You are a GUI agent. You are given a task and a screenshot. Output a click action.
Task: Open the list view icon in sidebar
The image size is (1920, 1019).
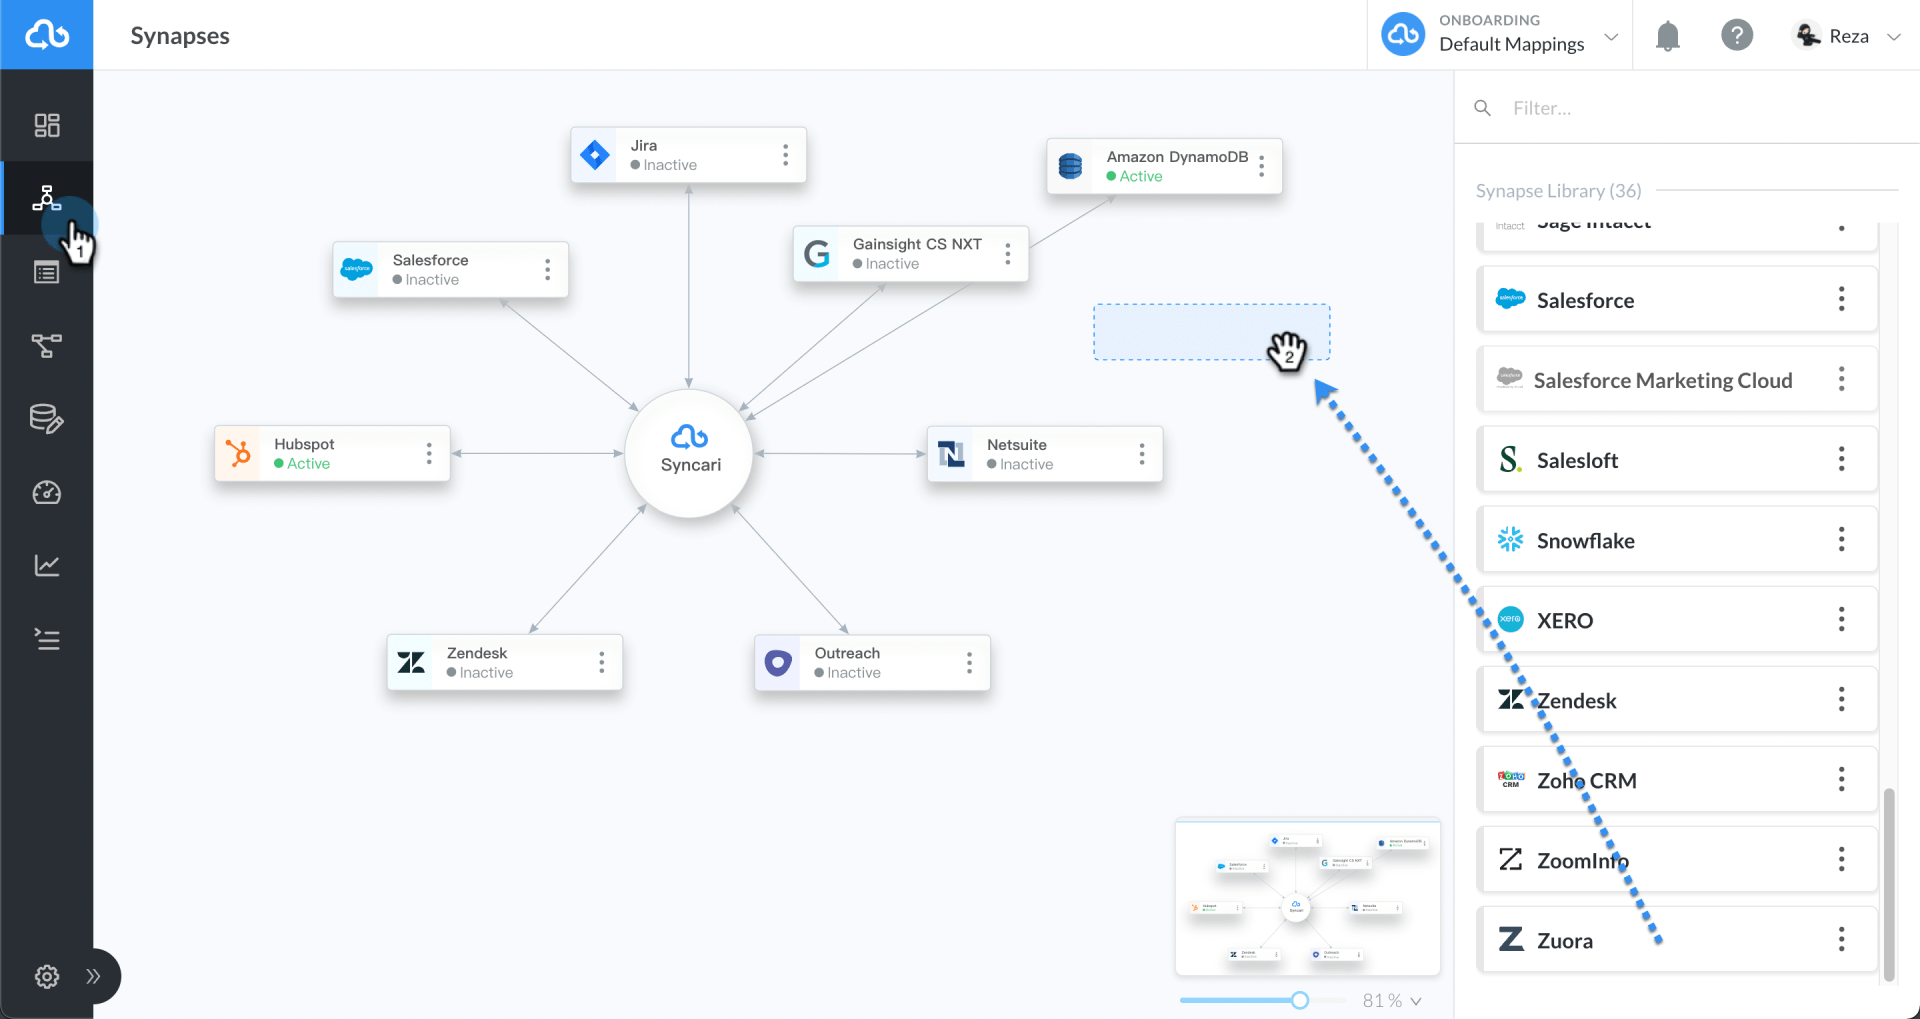[x=47, y=272]
